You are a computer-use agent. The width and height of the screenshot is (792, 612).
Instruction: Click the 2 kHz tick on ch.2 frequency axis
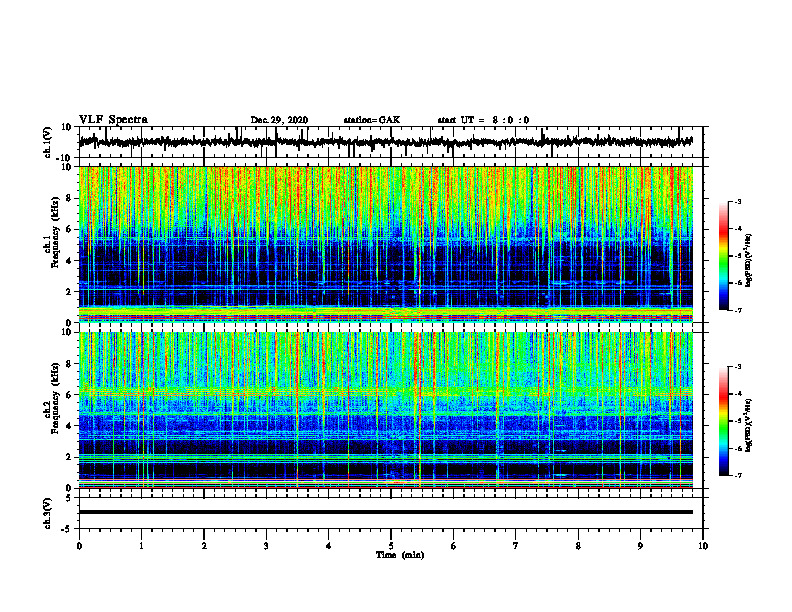(69, 457)
